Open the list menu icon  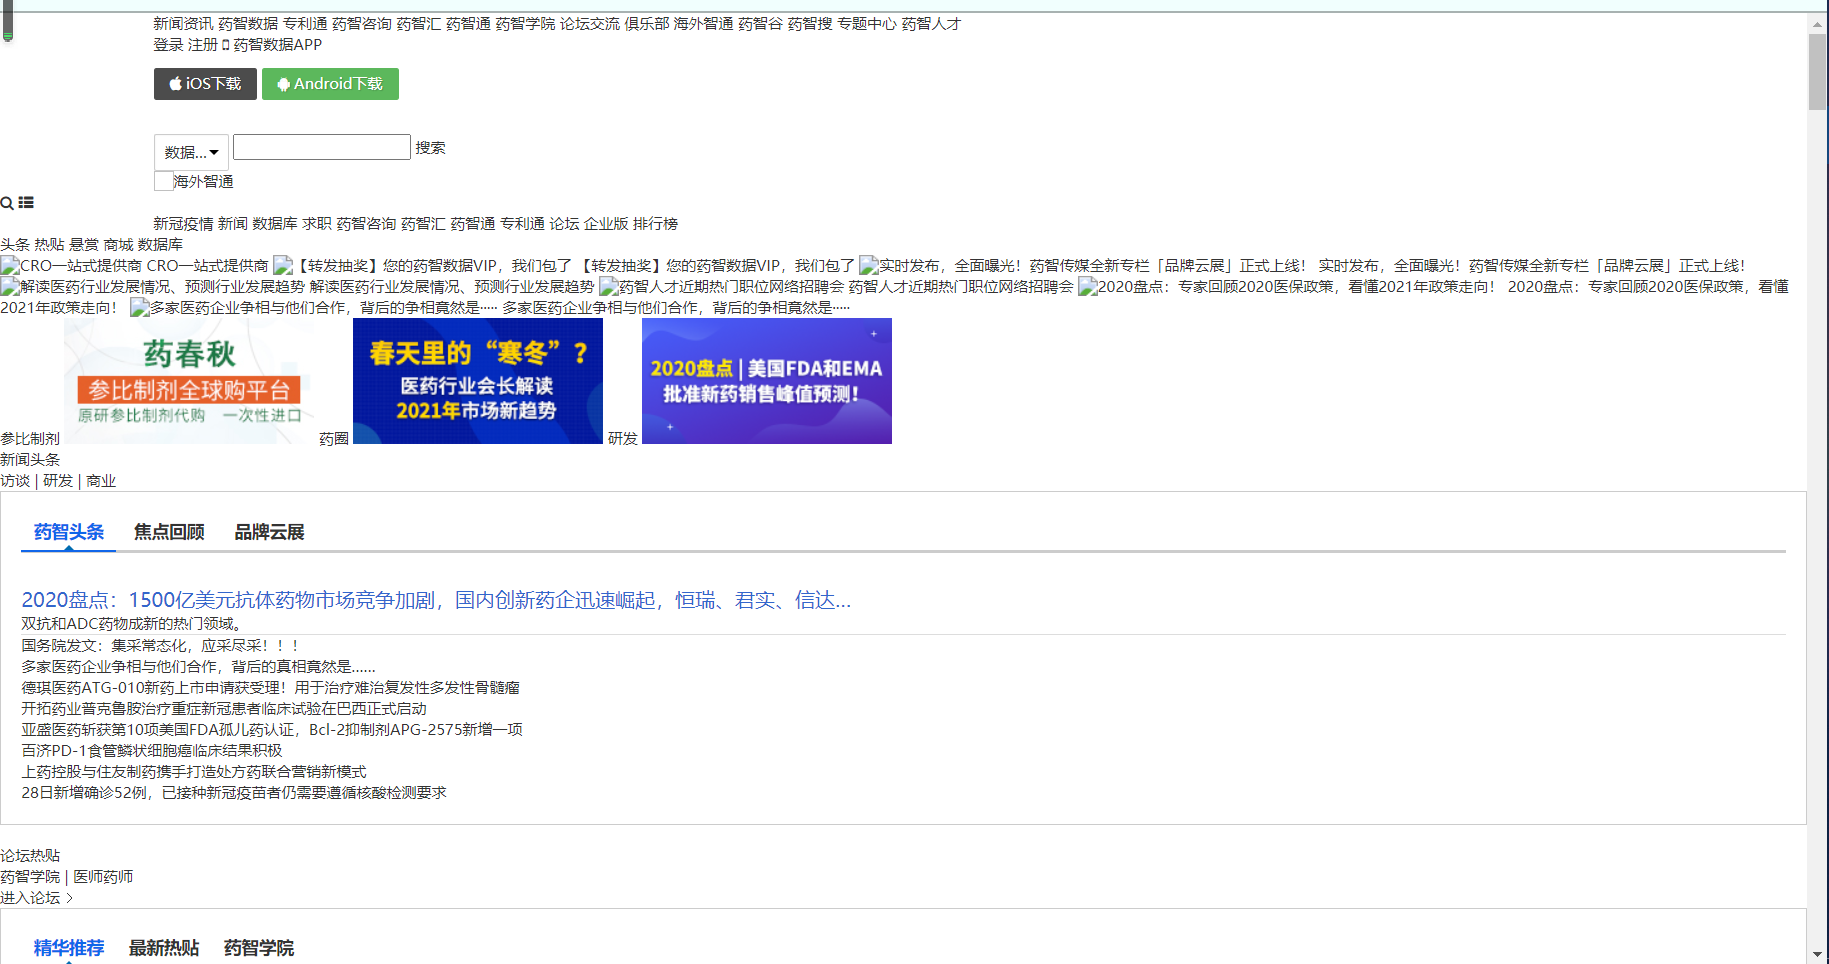[x=26, y=203]
